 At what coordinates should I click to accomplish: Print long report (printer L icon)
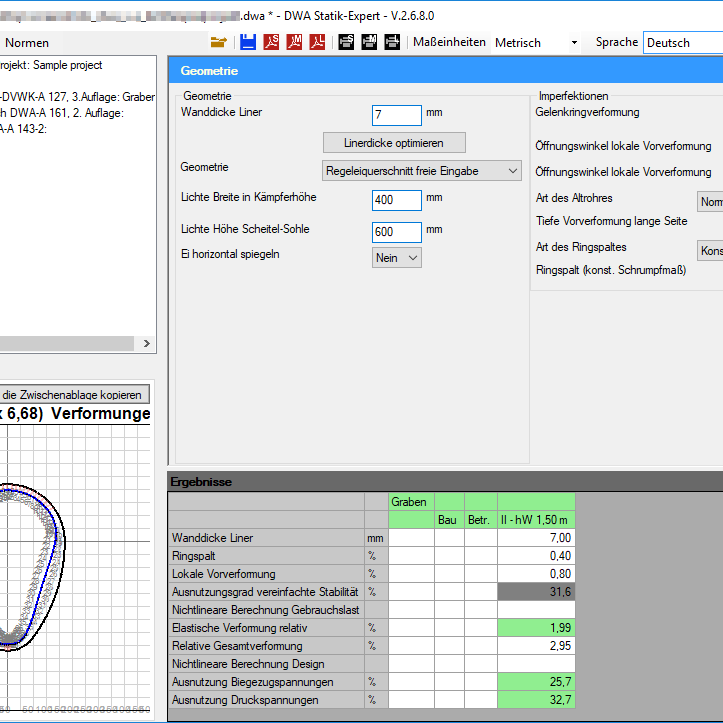click(x=392, y=42)
